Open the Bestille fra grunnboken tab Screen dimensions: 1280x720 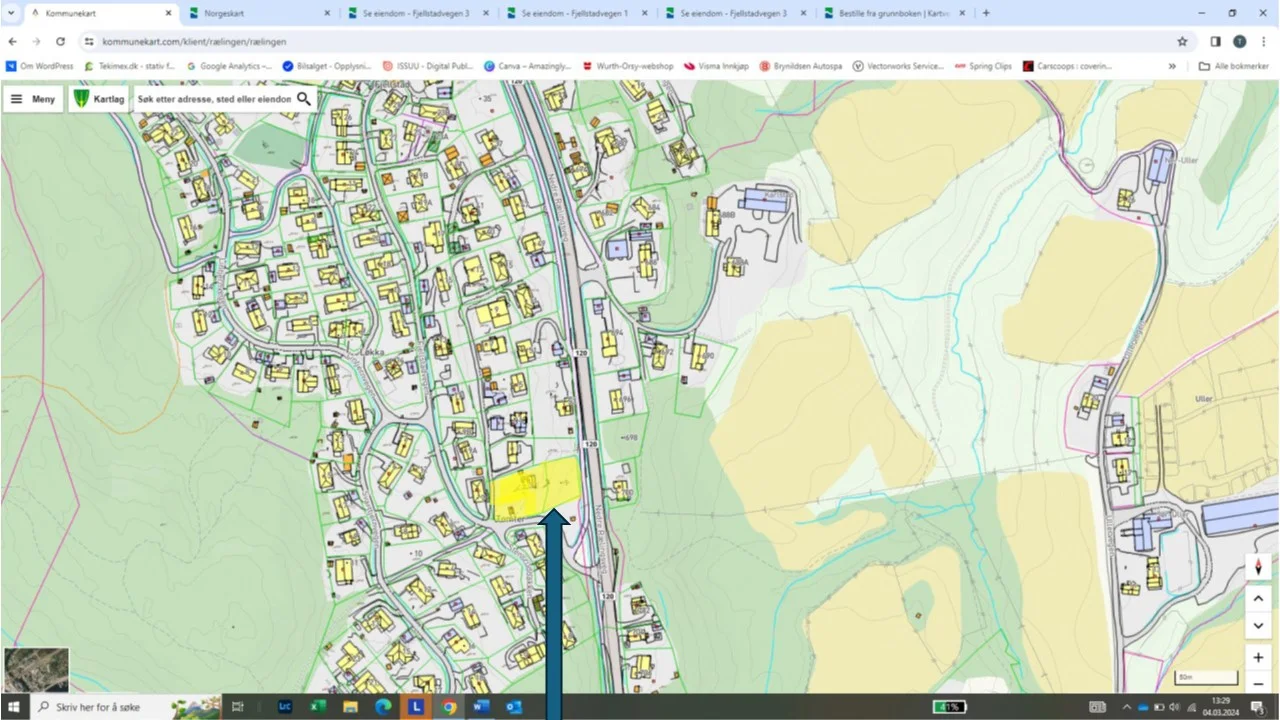pyautogui.click(x=895, y=13)
